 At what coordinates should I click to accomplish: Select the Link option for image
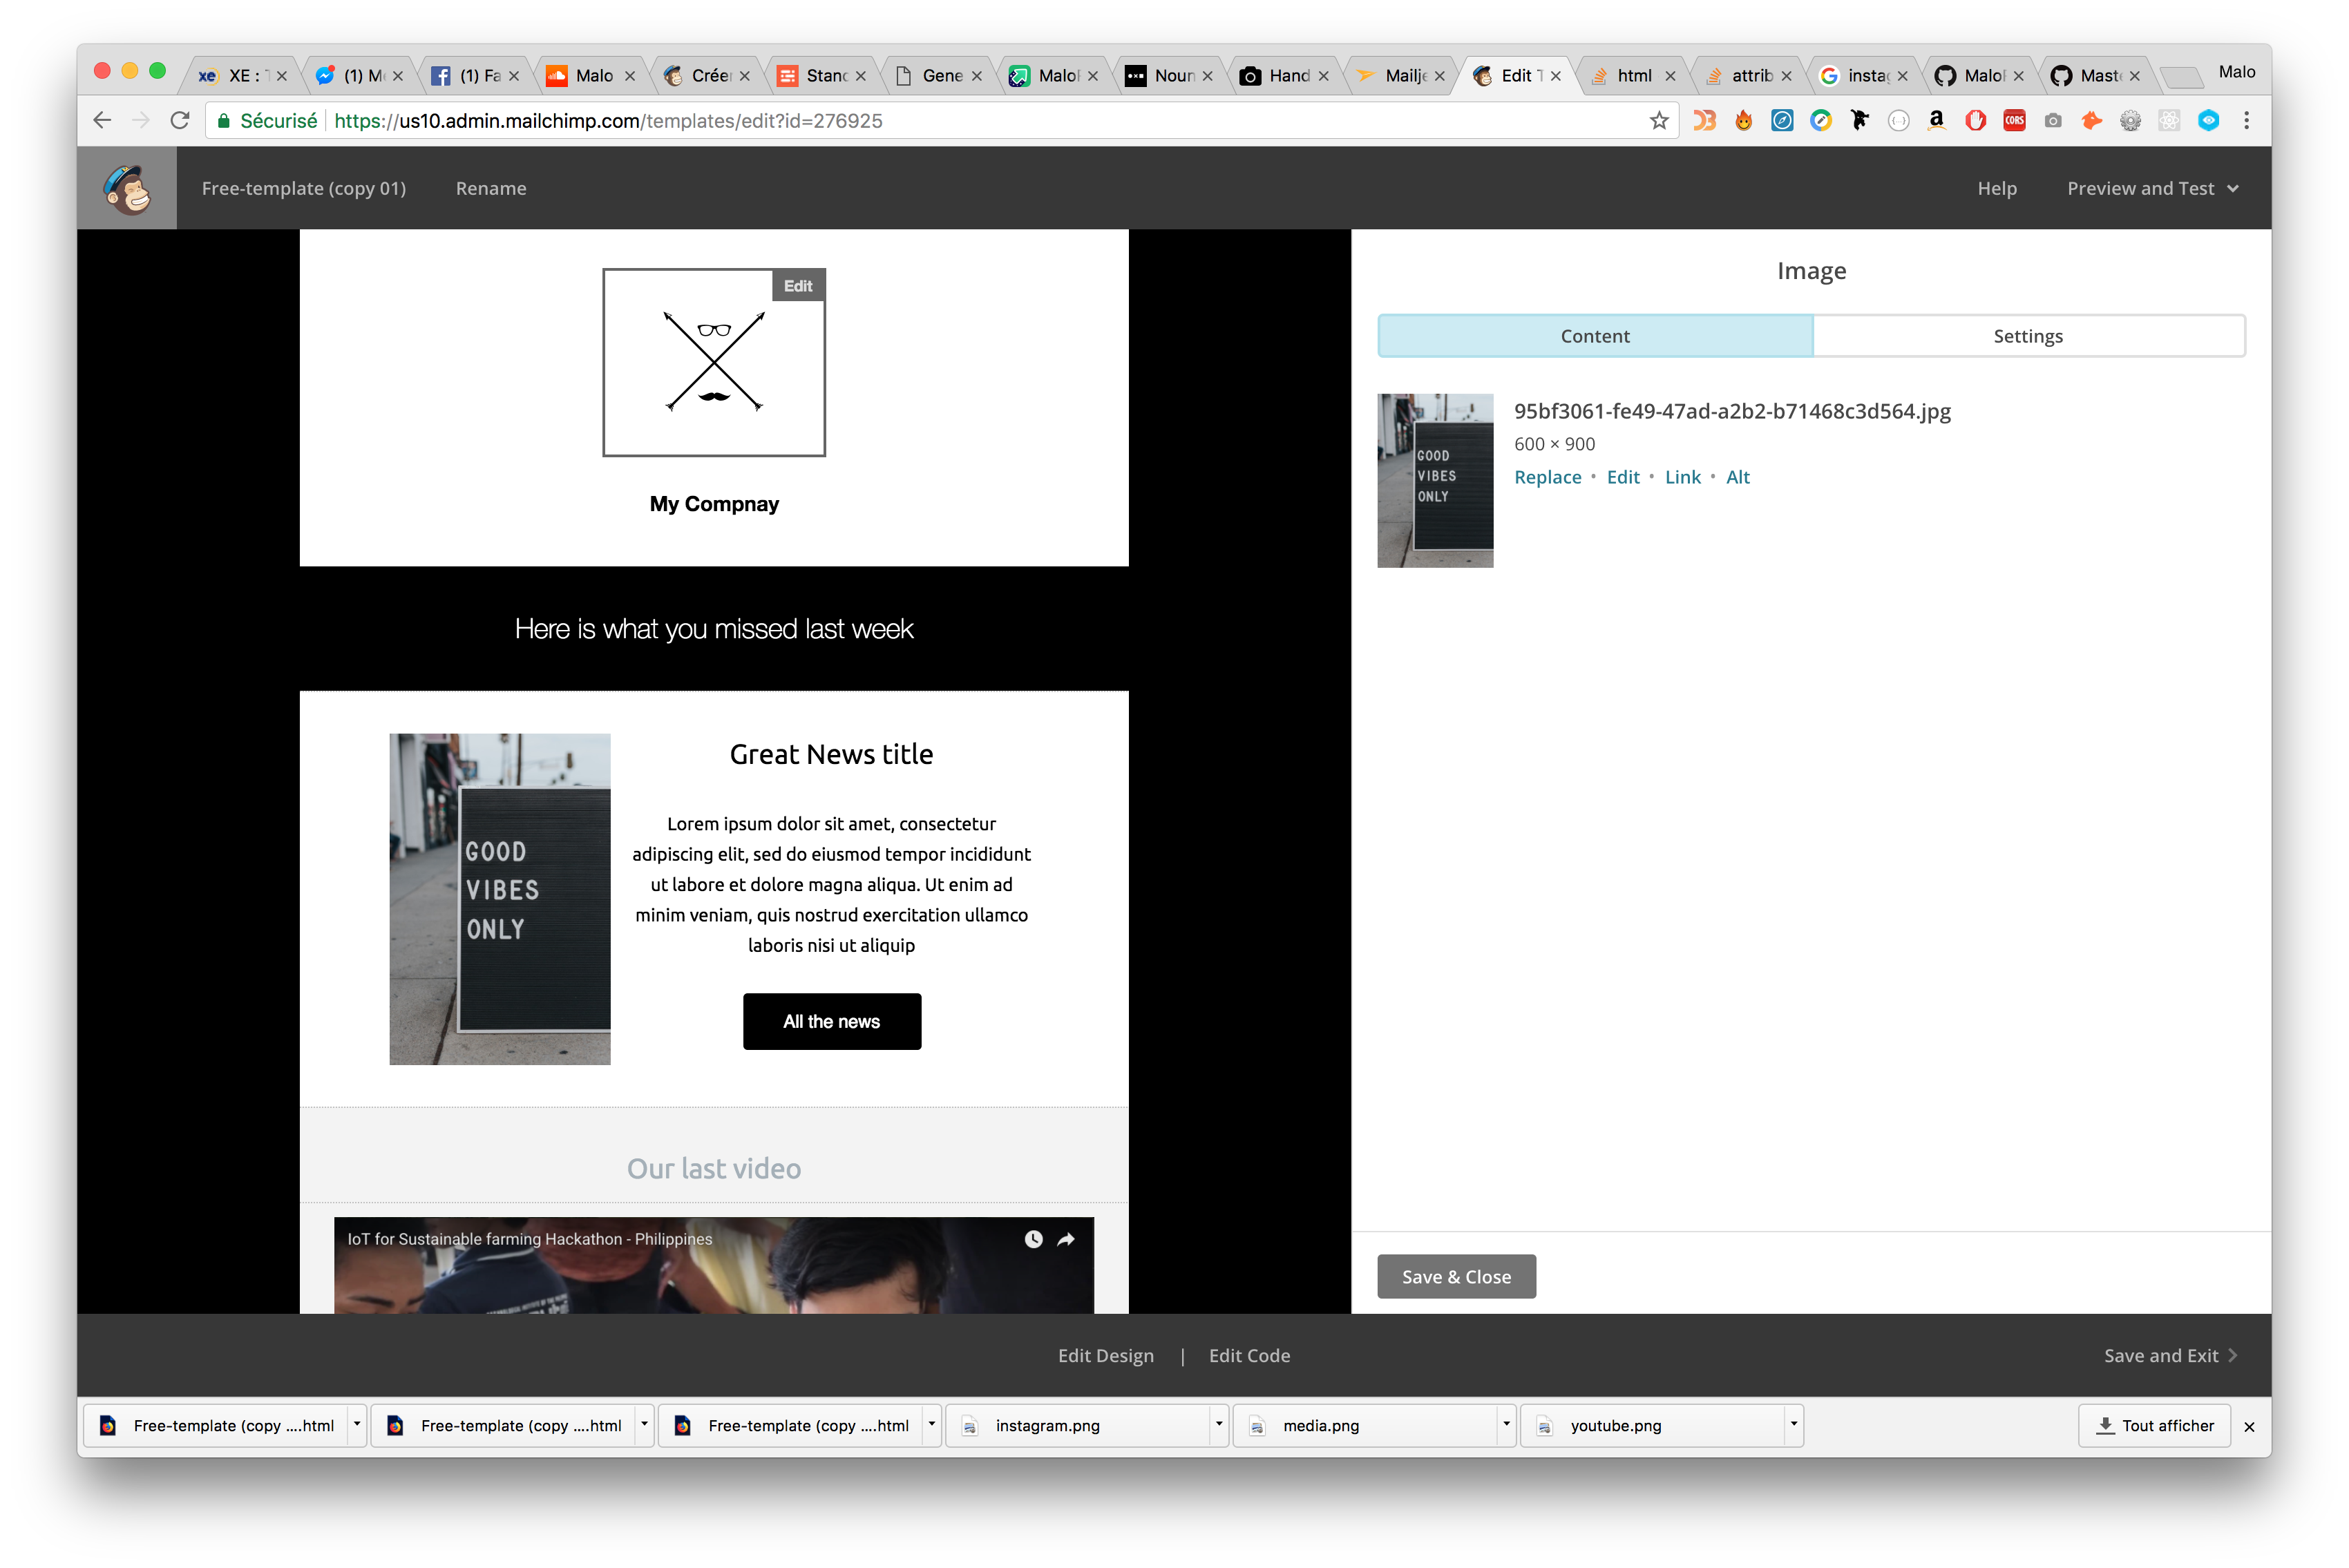click(x=1679, y=476)
